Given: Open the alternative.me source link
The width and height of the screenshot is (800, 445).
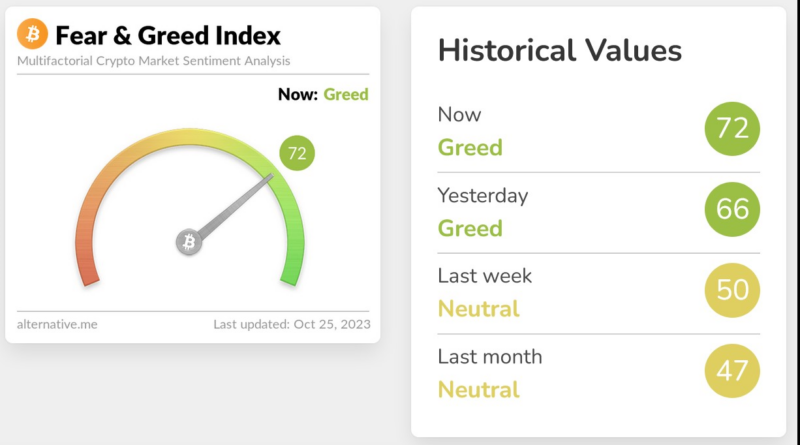Looking at the screenshot, I should pyautogui.click(x=57, y=324).
